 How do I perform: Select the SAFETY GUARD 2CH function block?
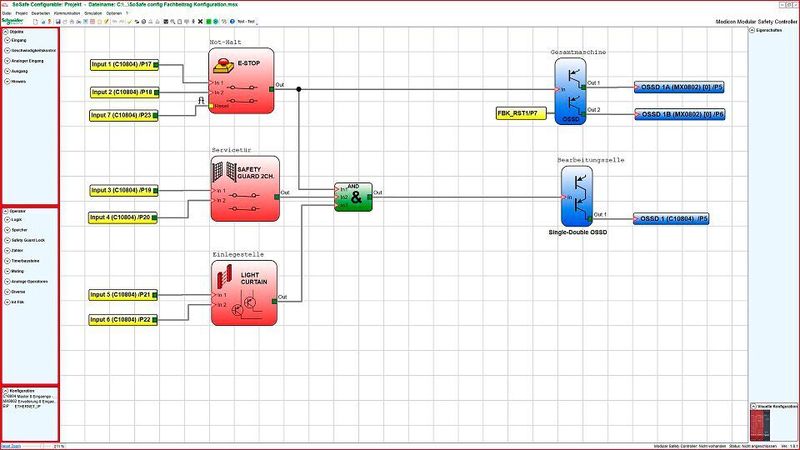245,189
